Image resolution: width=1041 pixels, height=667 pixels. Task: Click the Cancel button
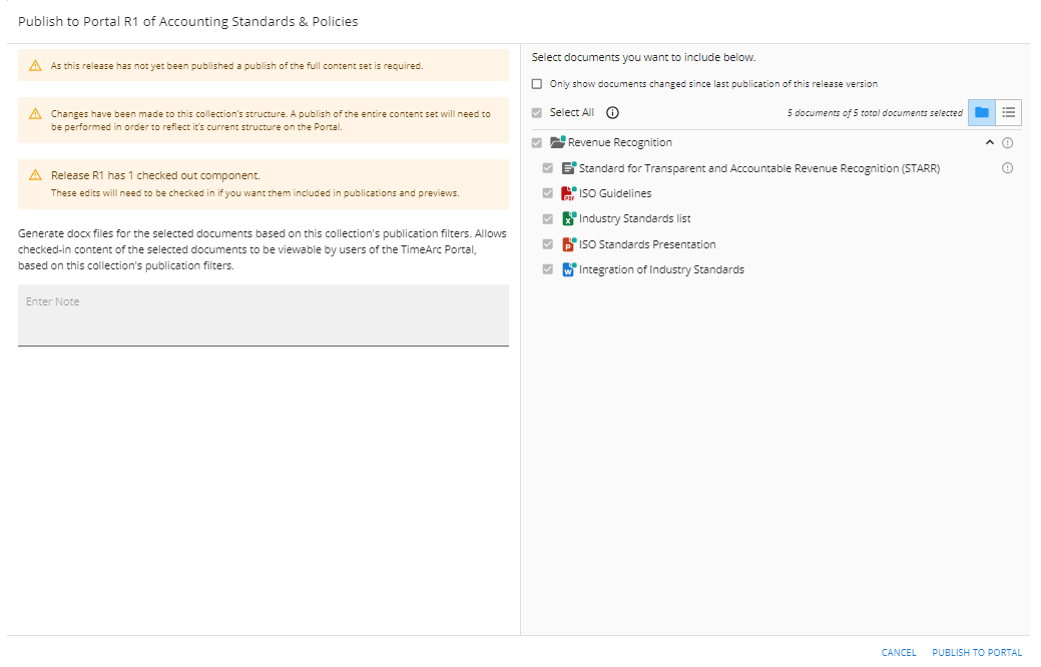898,653
